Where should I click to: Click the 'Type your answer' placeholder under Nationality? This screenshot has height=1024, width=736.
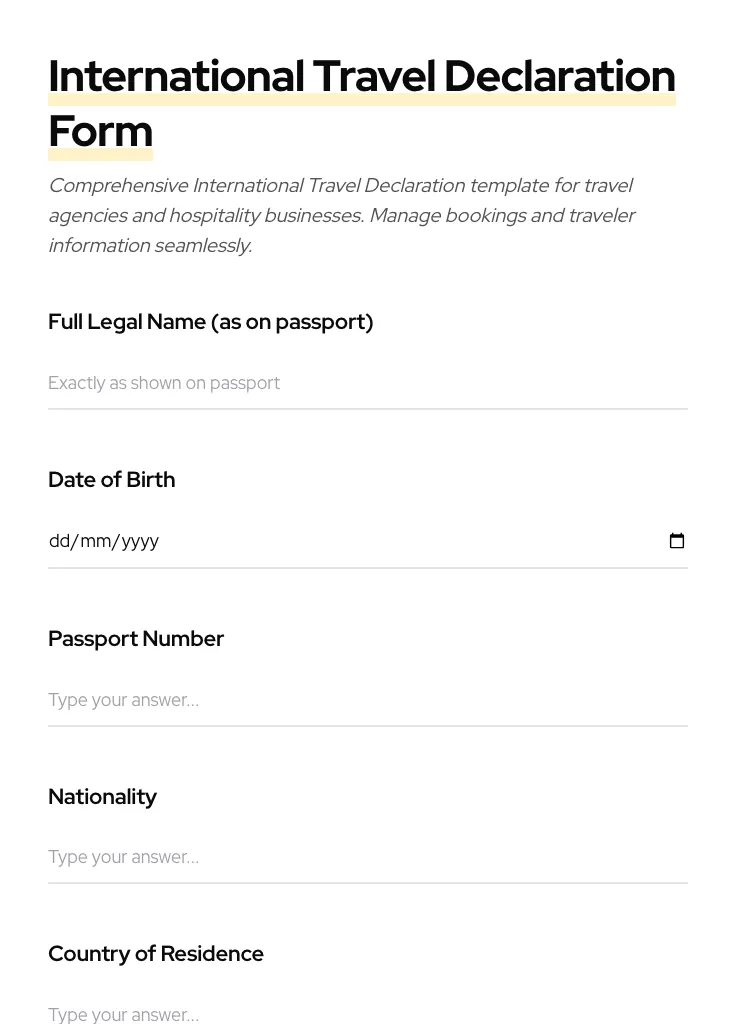coord(123,857)
